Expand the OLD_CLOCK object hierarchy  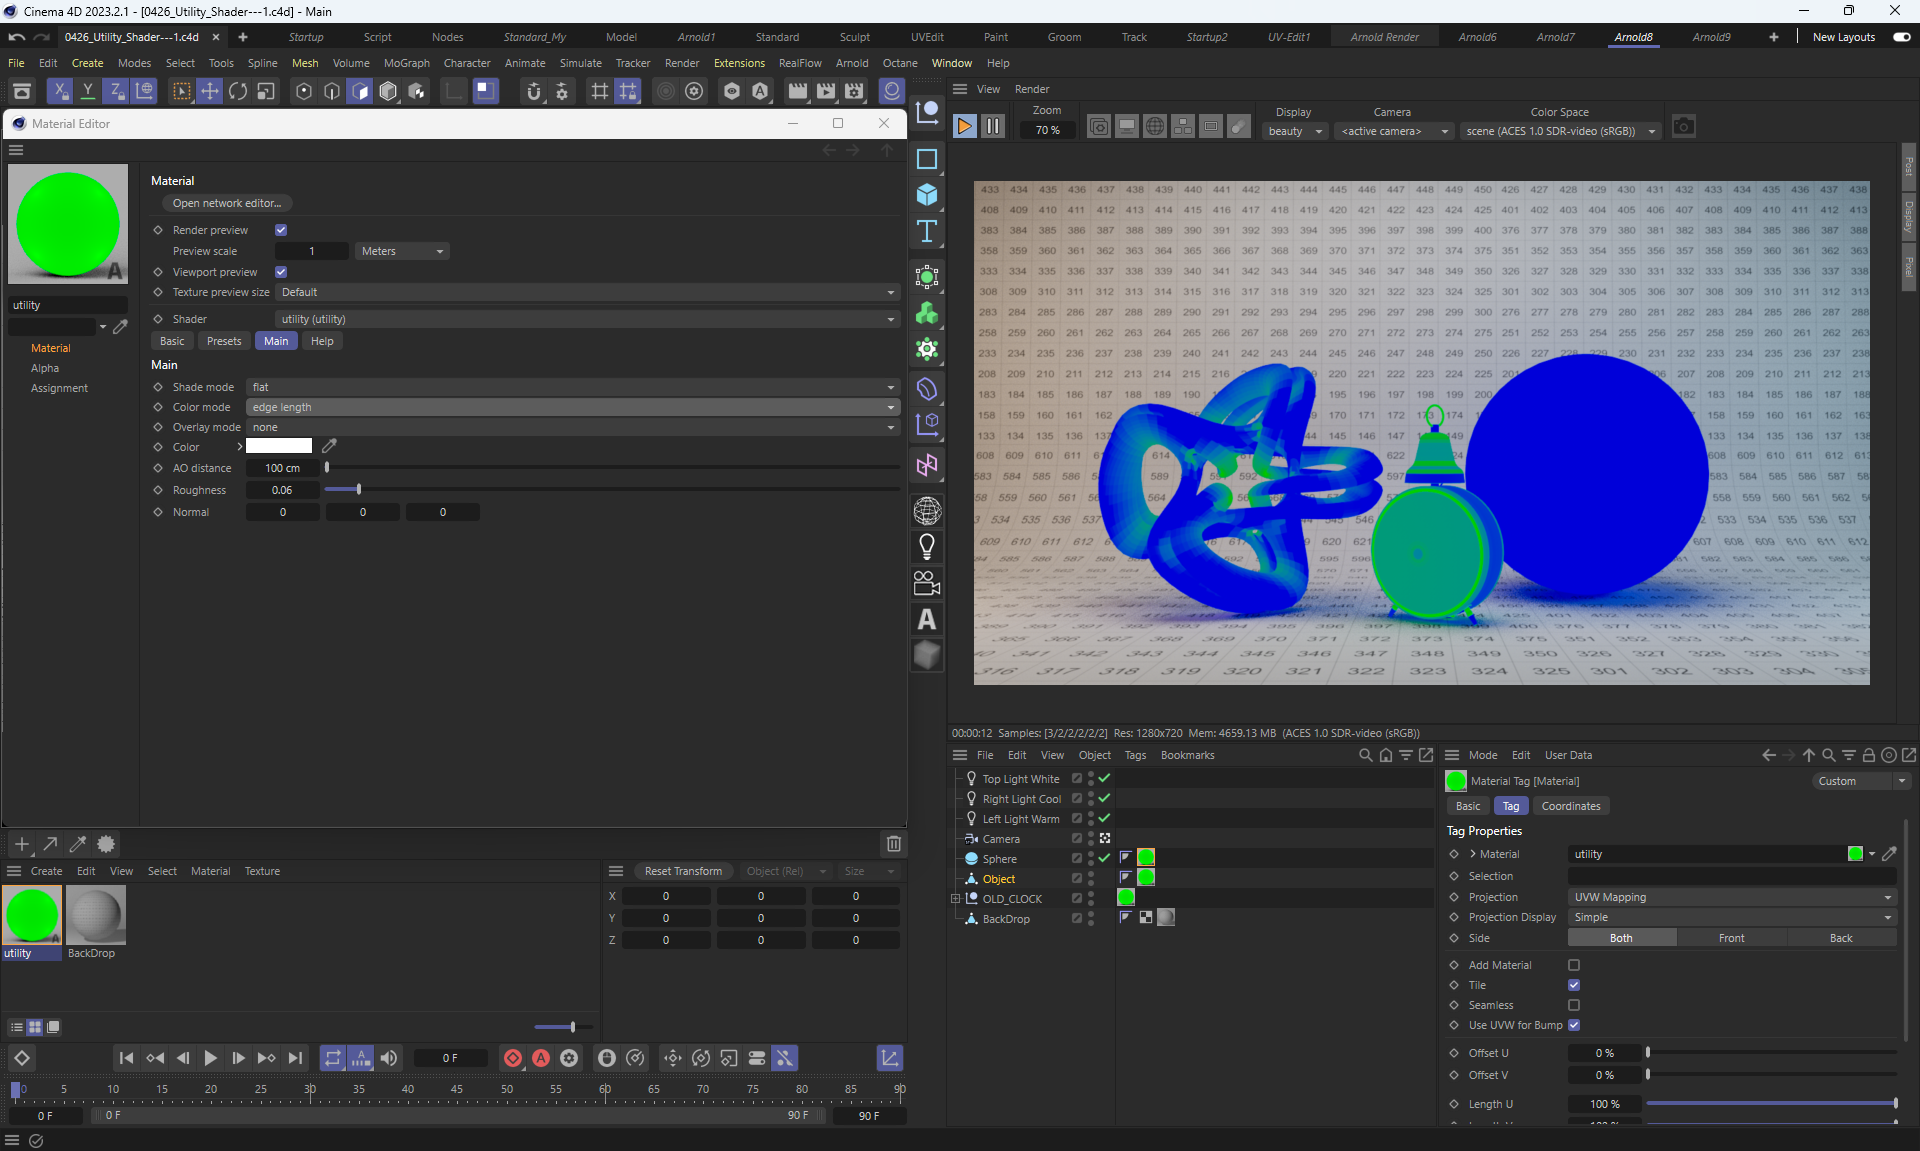tap(956, 899)
